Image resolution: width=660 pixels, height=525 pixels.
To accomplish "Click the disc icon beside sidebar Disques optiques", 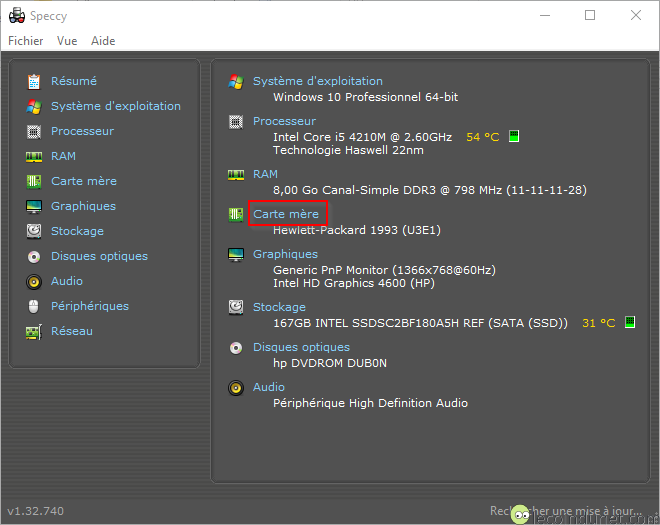I will tap(34, 256).
